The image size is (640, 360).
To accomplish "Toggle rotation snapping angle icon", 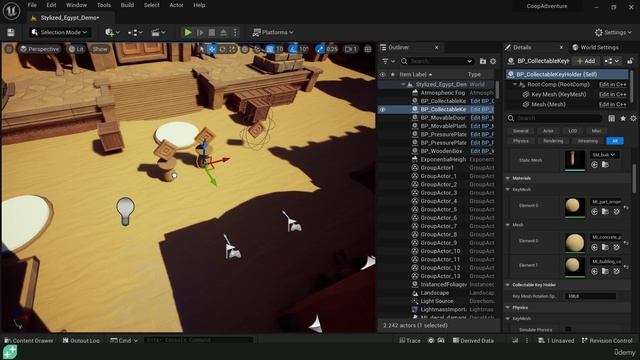I will pyautogui.click(x=293, y=49).
